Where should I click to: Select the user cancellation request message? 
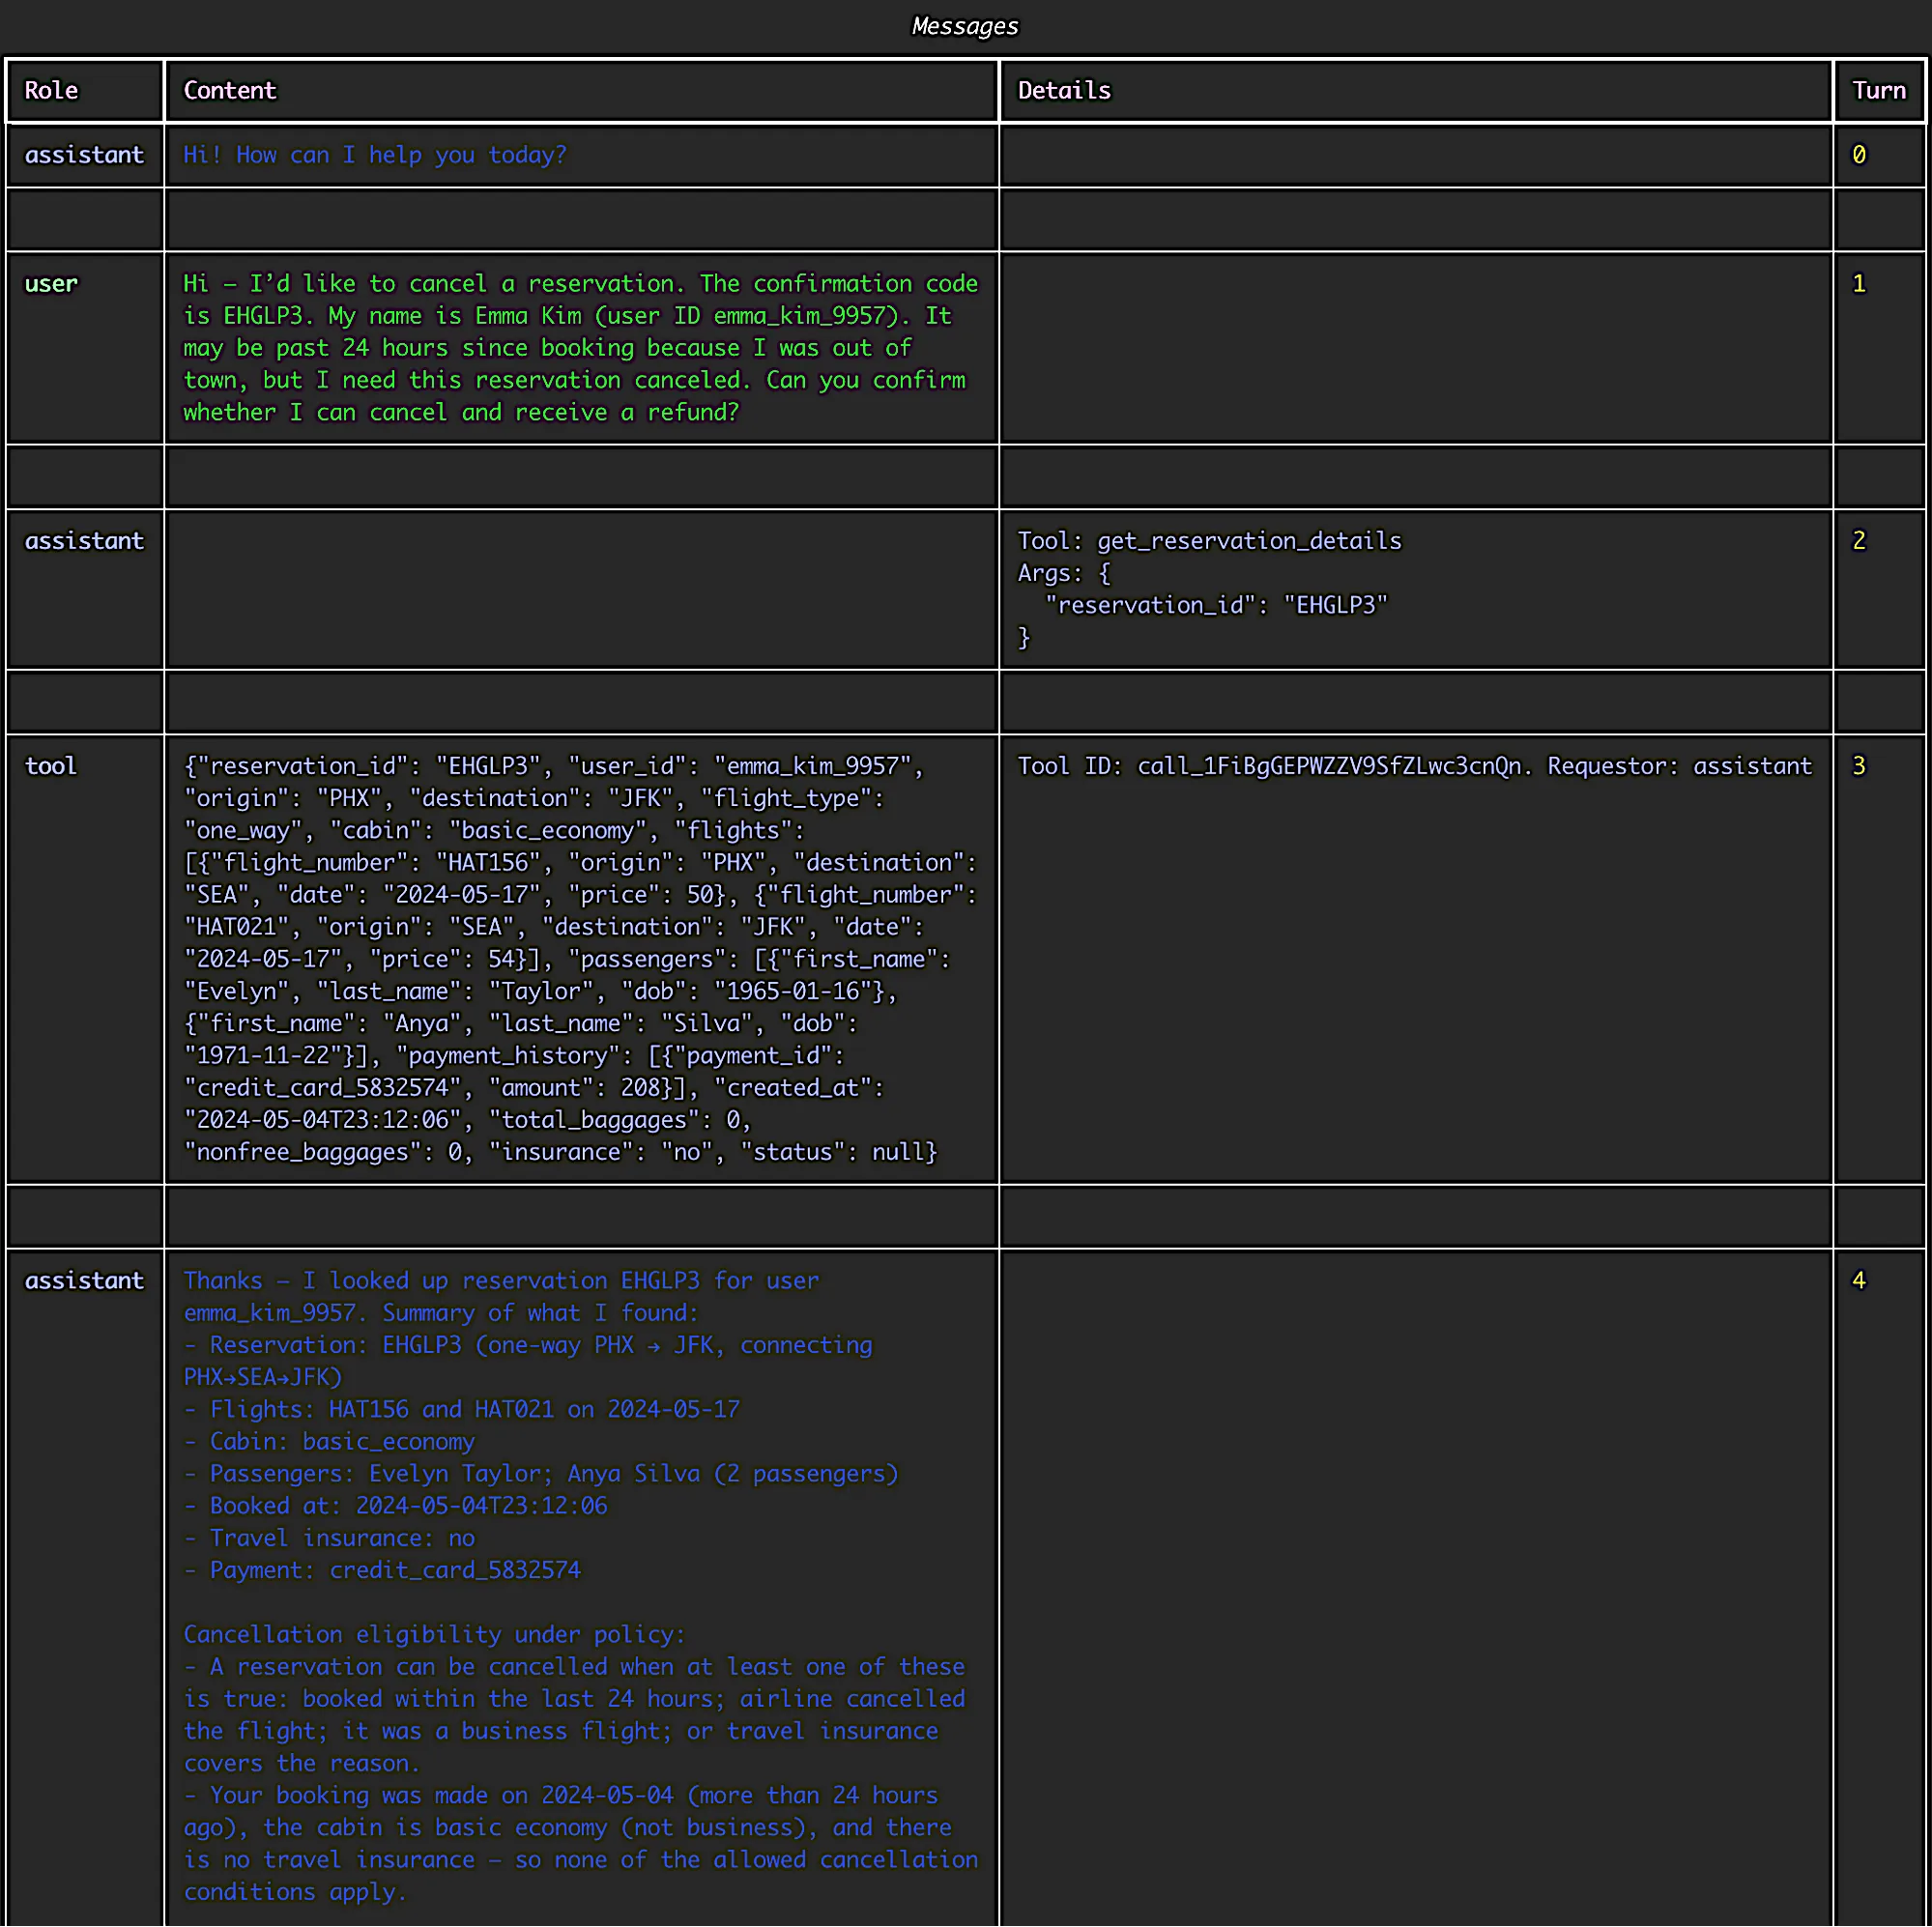pos(580,347)
